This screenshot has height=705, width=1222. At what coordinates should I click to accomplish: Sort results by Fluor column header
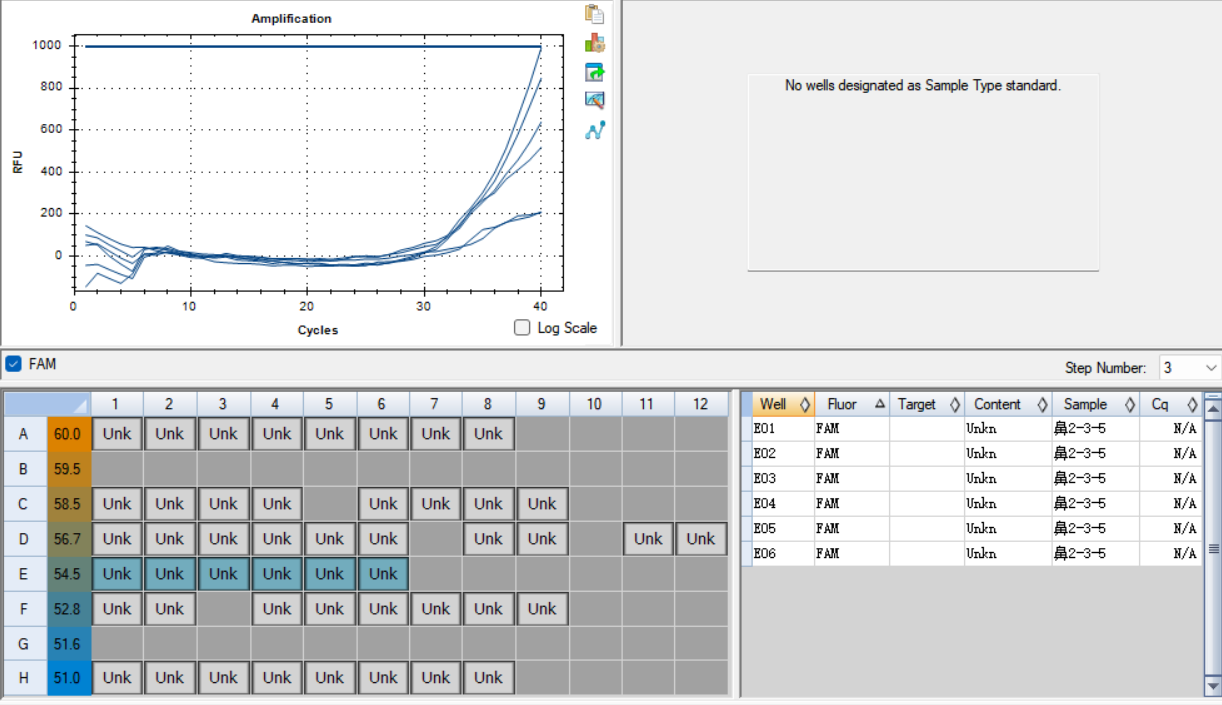tap(852, 404)
